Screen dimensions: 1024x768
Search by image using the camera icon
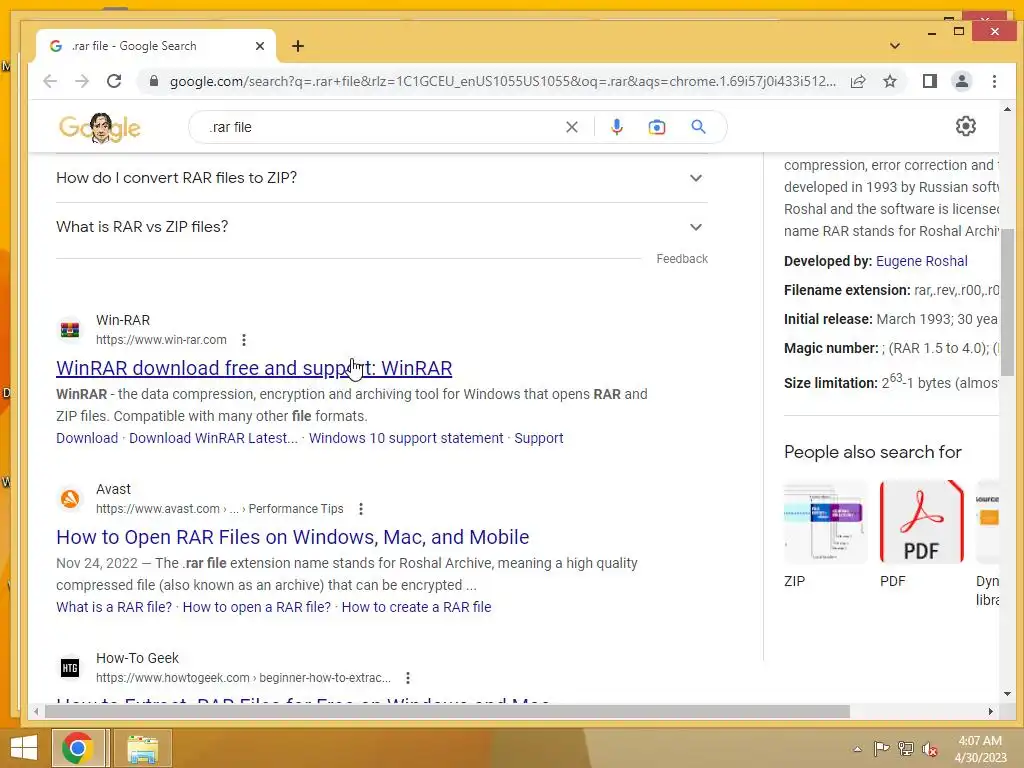coord(656,127)
